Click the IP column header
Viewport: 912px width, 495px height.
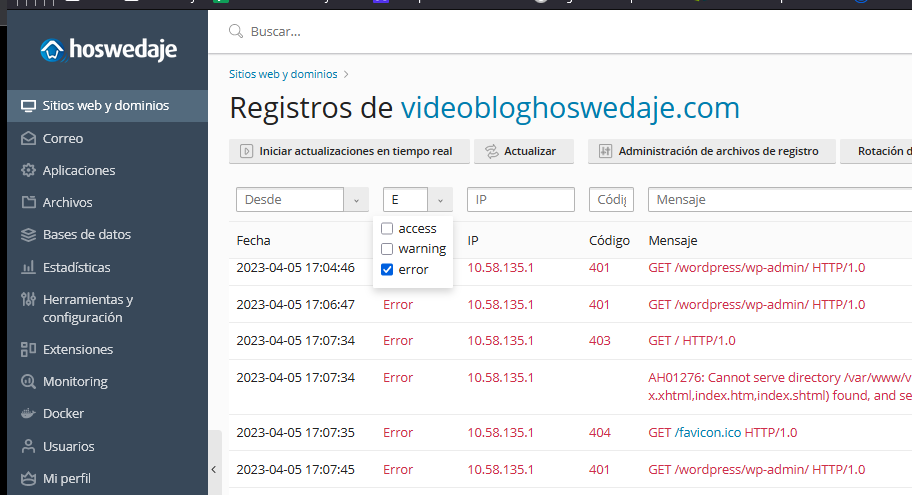(x=473, y=241)
